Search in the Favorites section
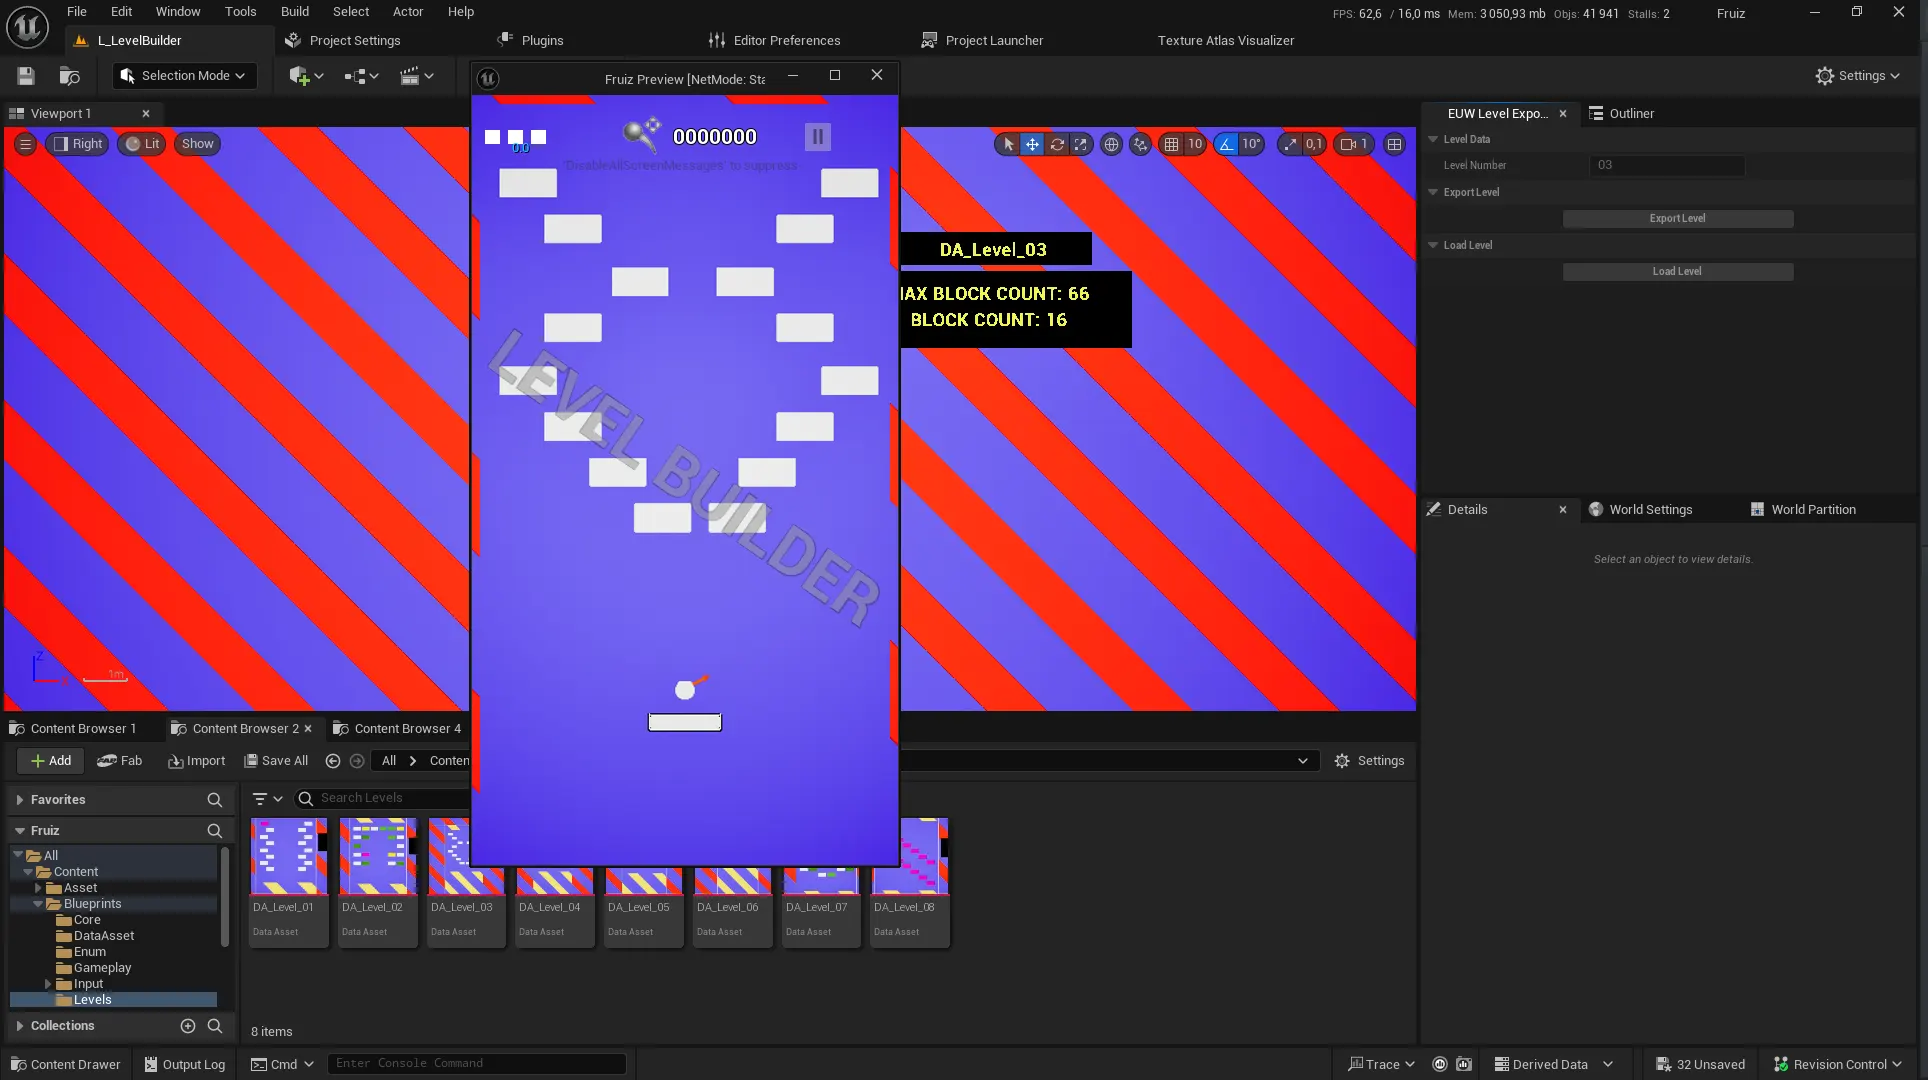 click(214, 800)
